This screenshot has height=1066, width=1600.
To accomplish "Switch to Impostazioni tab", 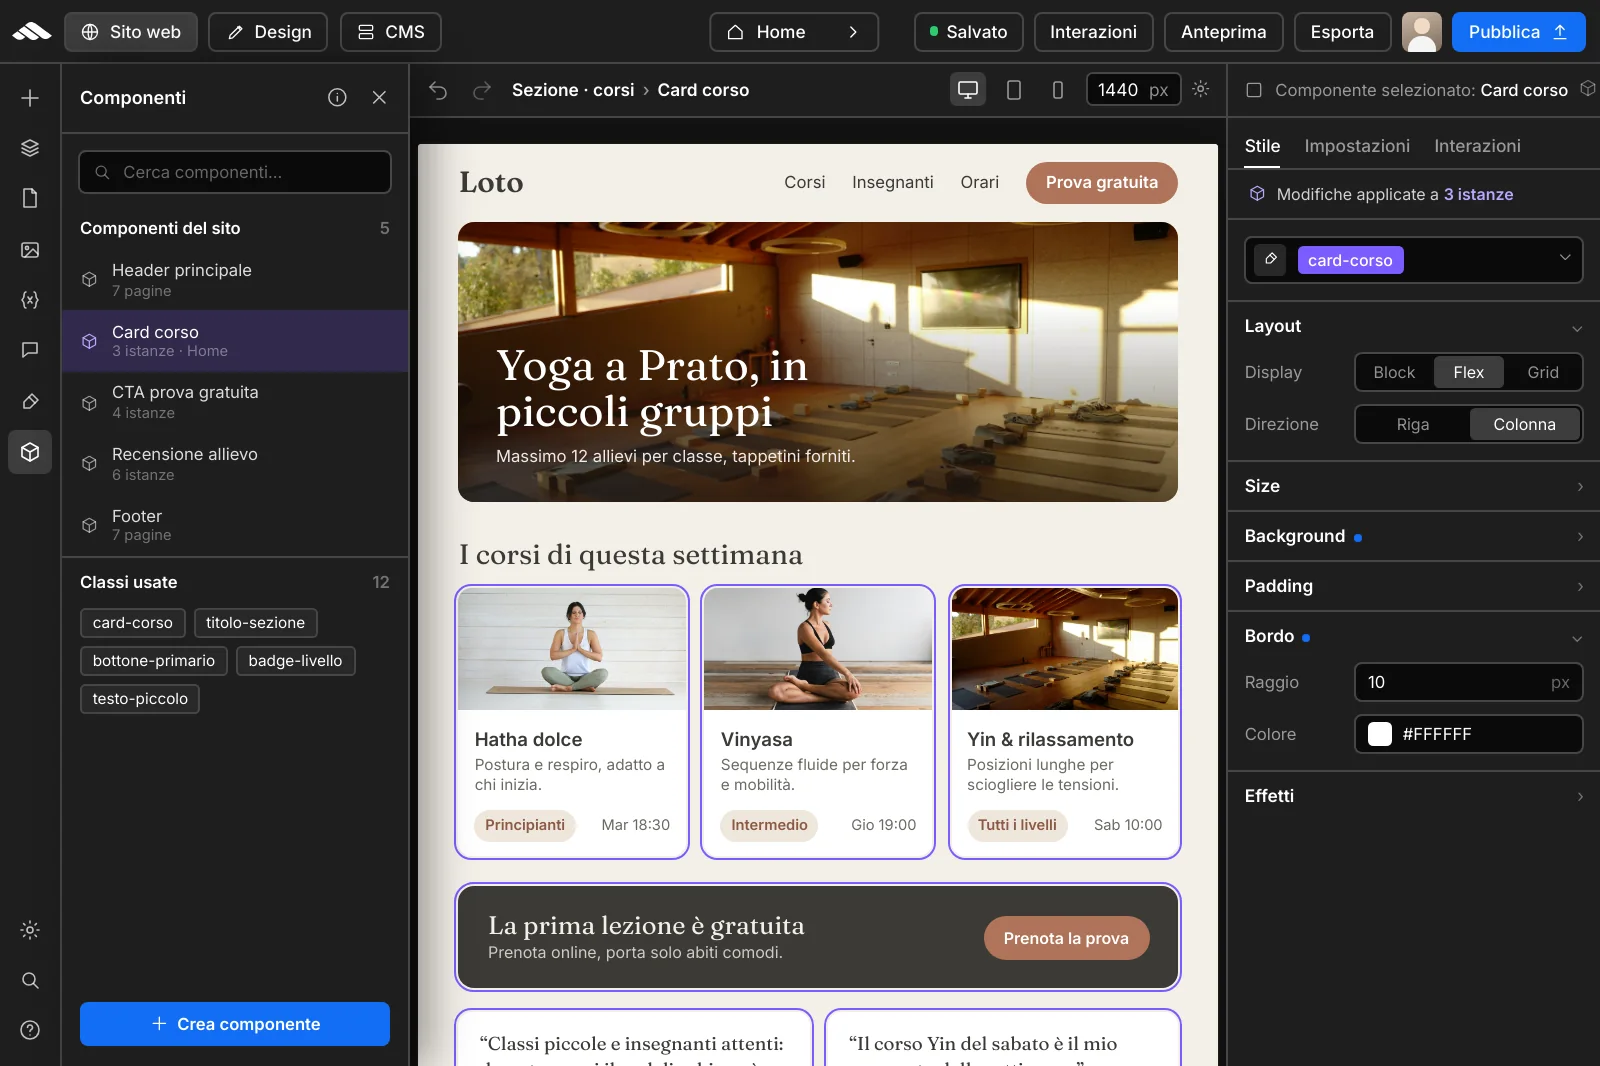I will (1357, 146).
